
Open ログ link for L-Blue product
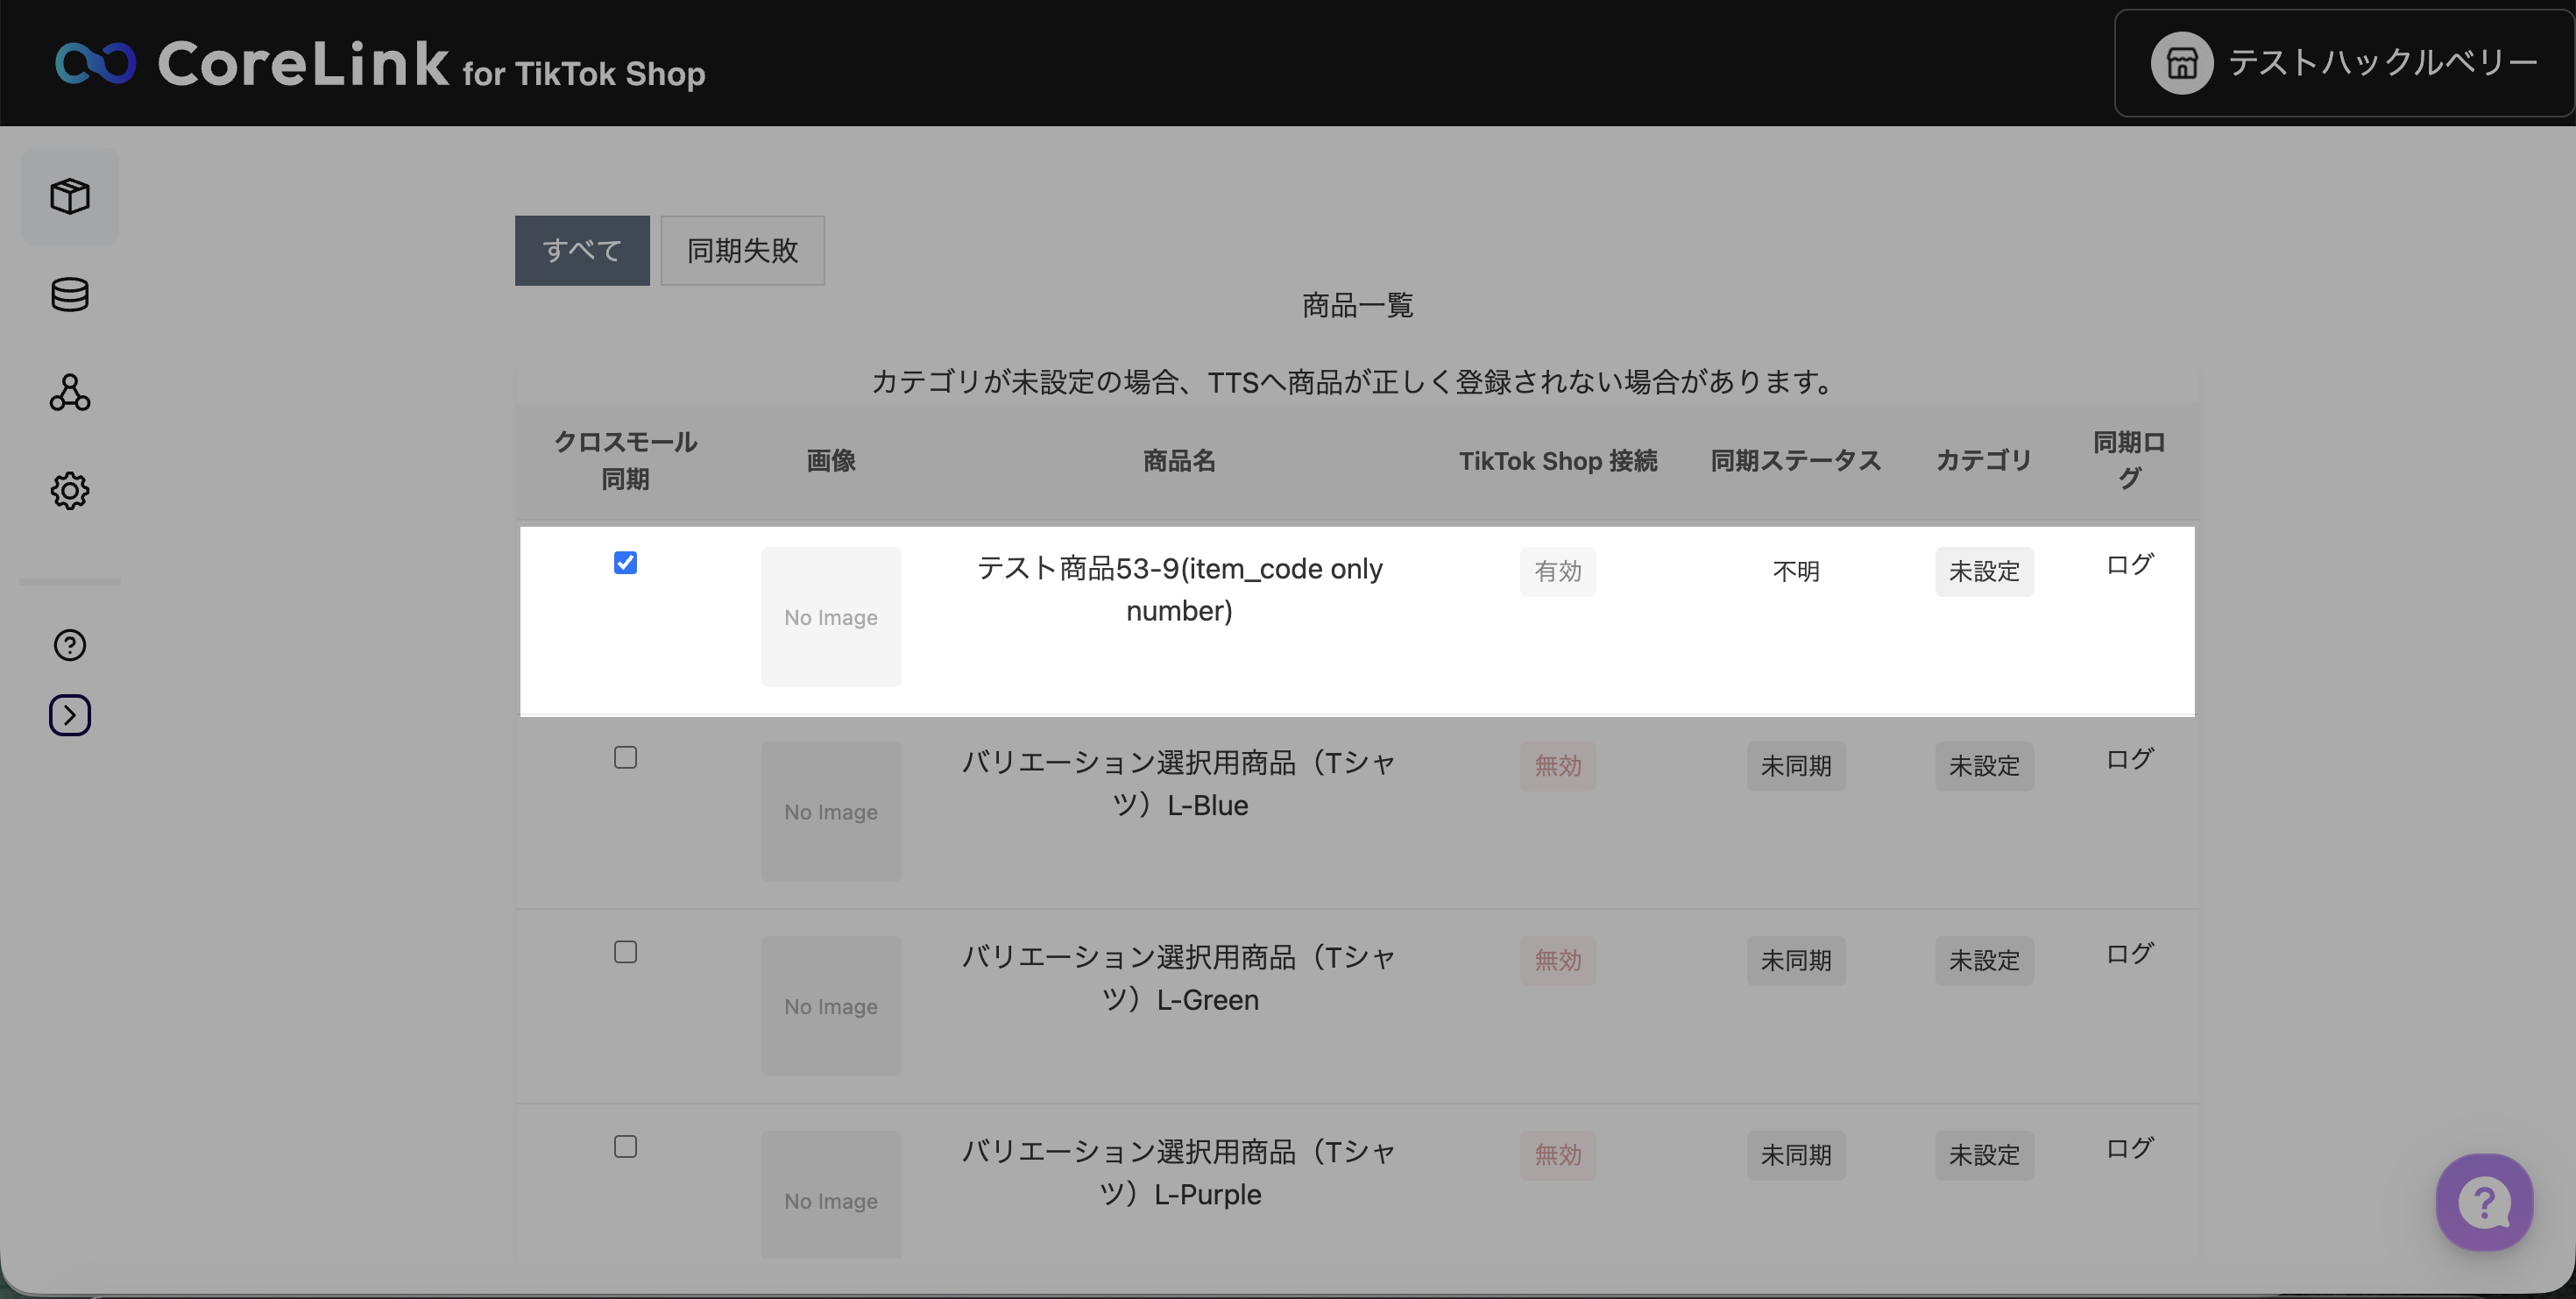tap(2128, 759)
